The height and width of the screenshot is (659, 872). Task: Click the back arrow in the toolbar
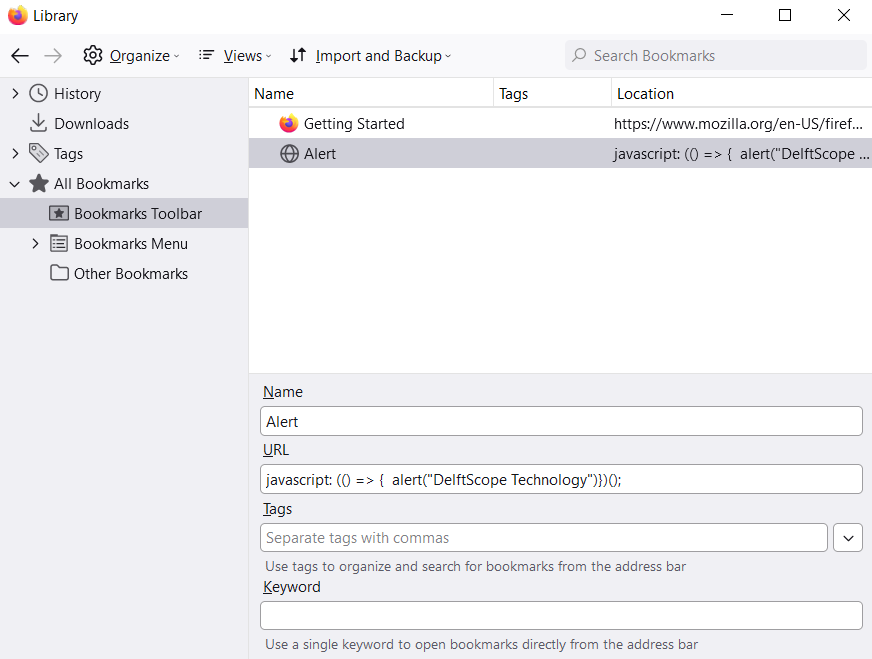click(x=20, y=56)
